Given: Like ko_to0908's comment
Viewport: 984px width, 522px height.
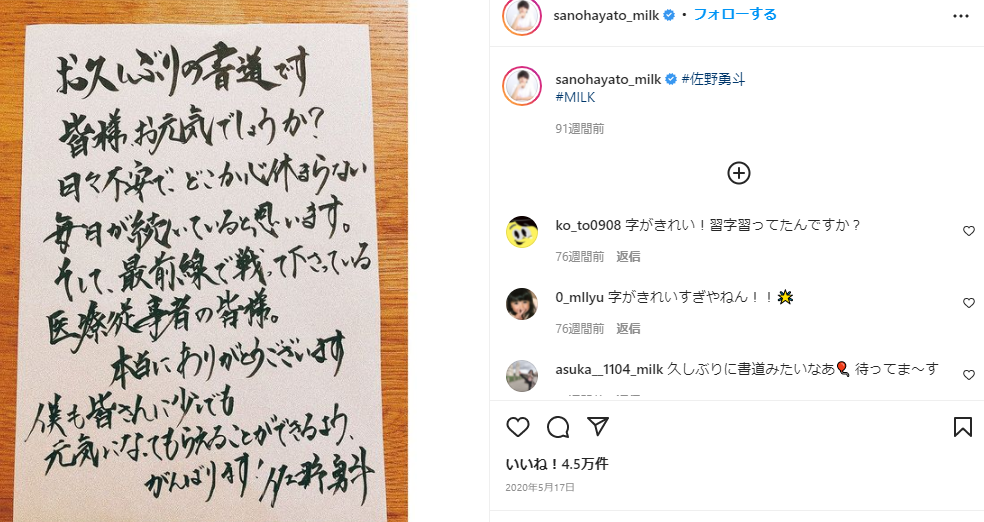Looking at the screenshot, I should [x=968, y=231].
